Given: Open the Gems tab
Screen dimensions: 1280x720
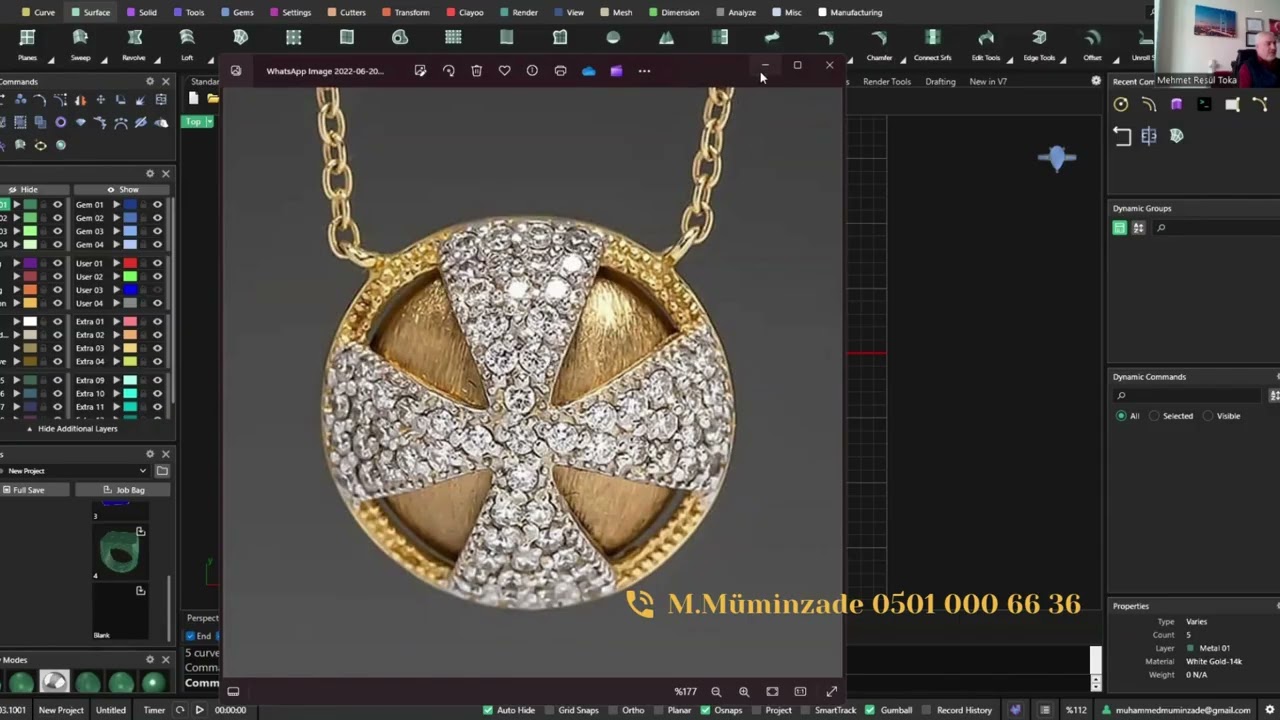Looking at the screenshot, I should click(x=236, y=12).
